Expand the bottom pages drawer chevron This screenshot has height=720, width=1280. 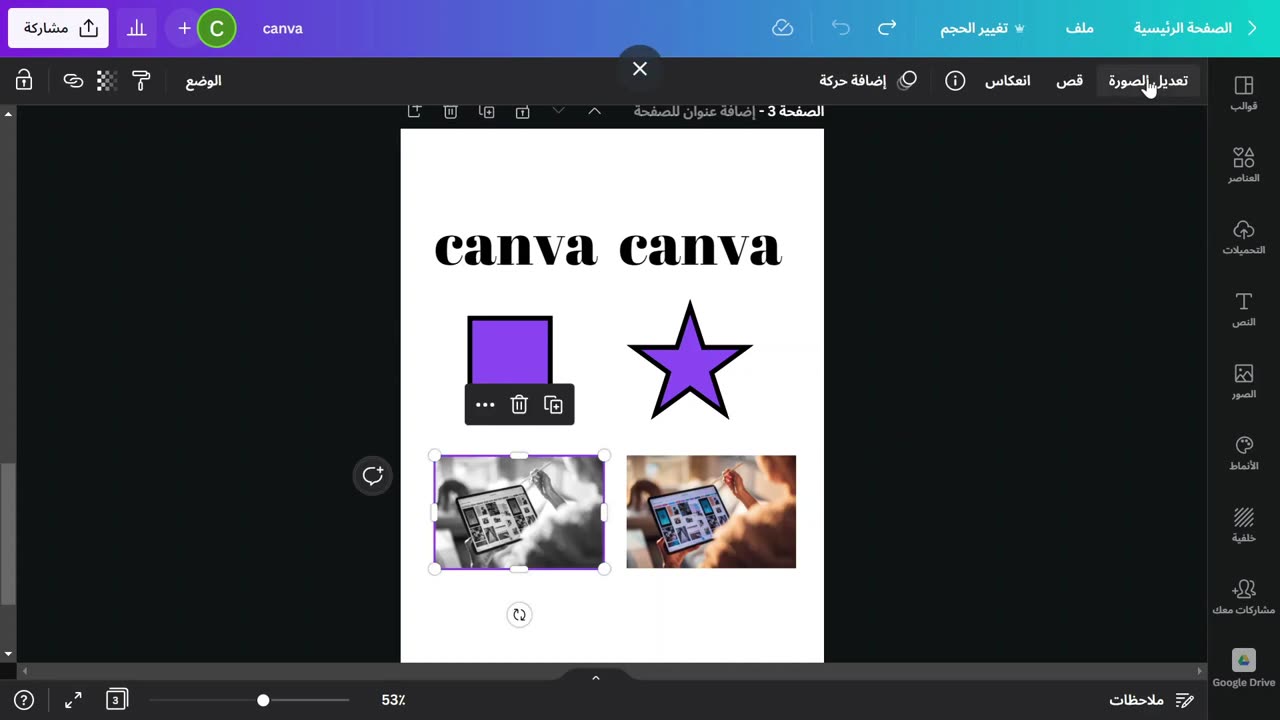pos(596,677)
